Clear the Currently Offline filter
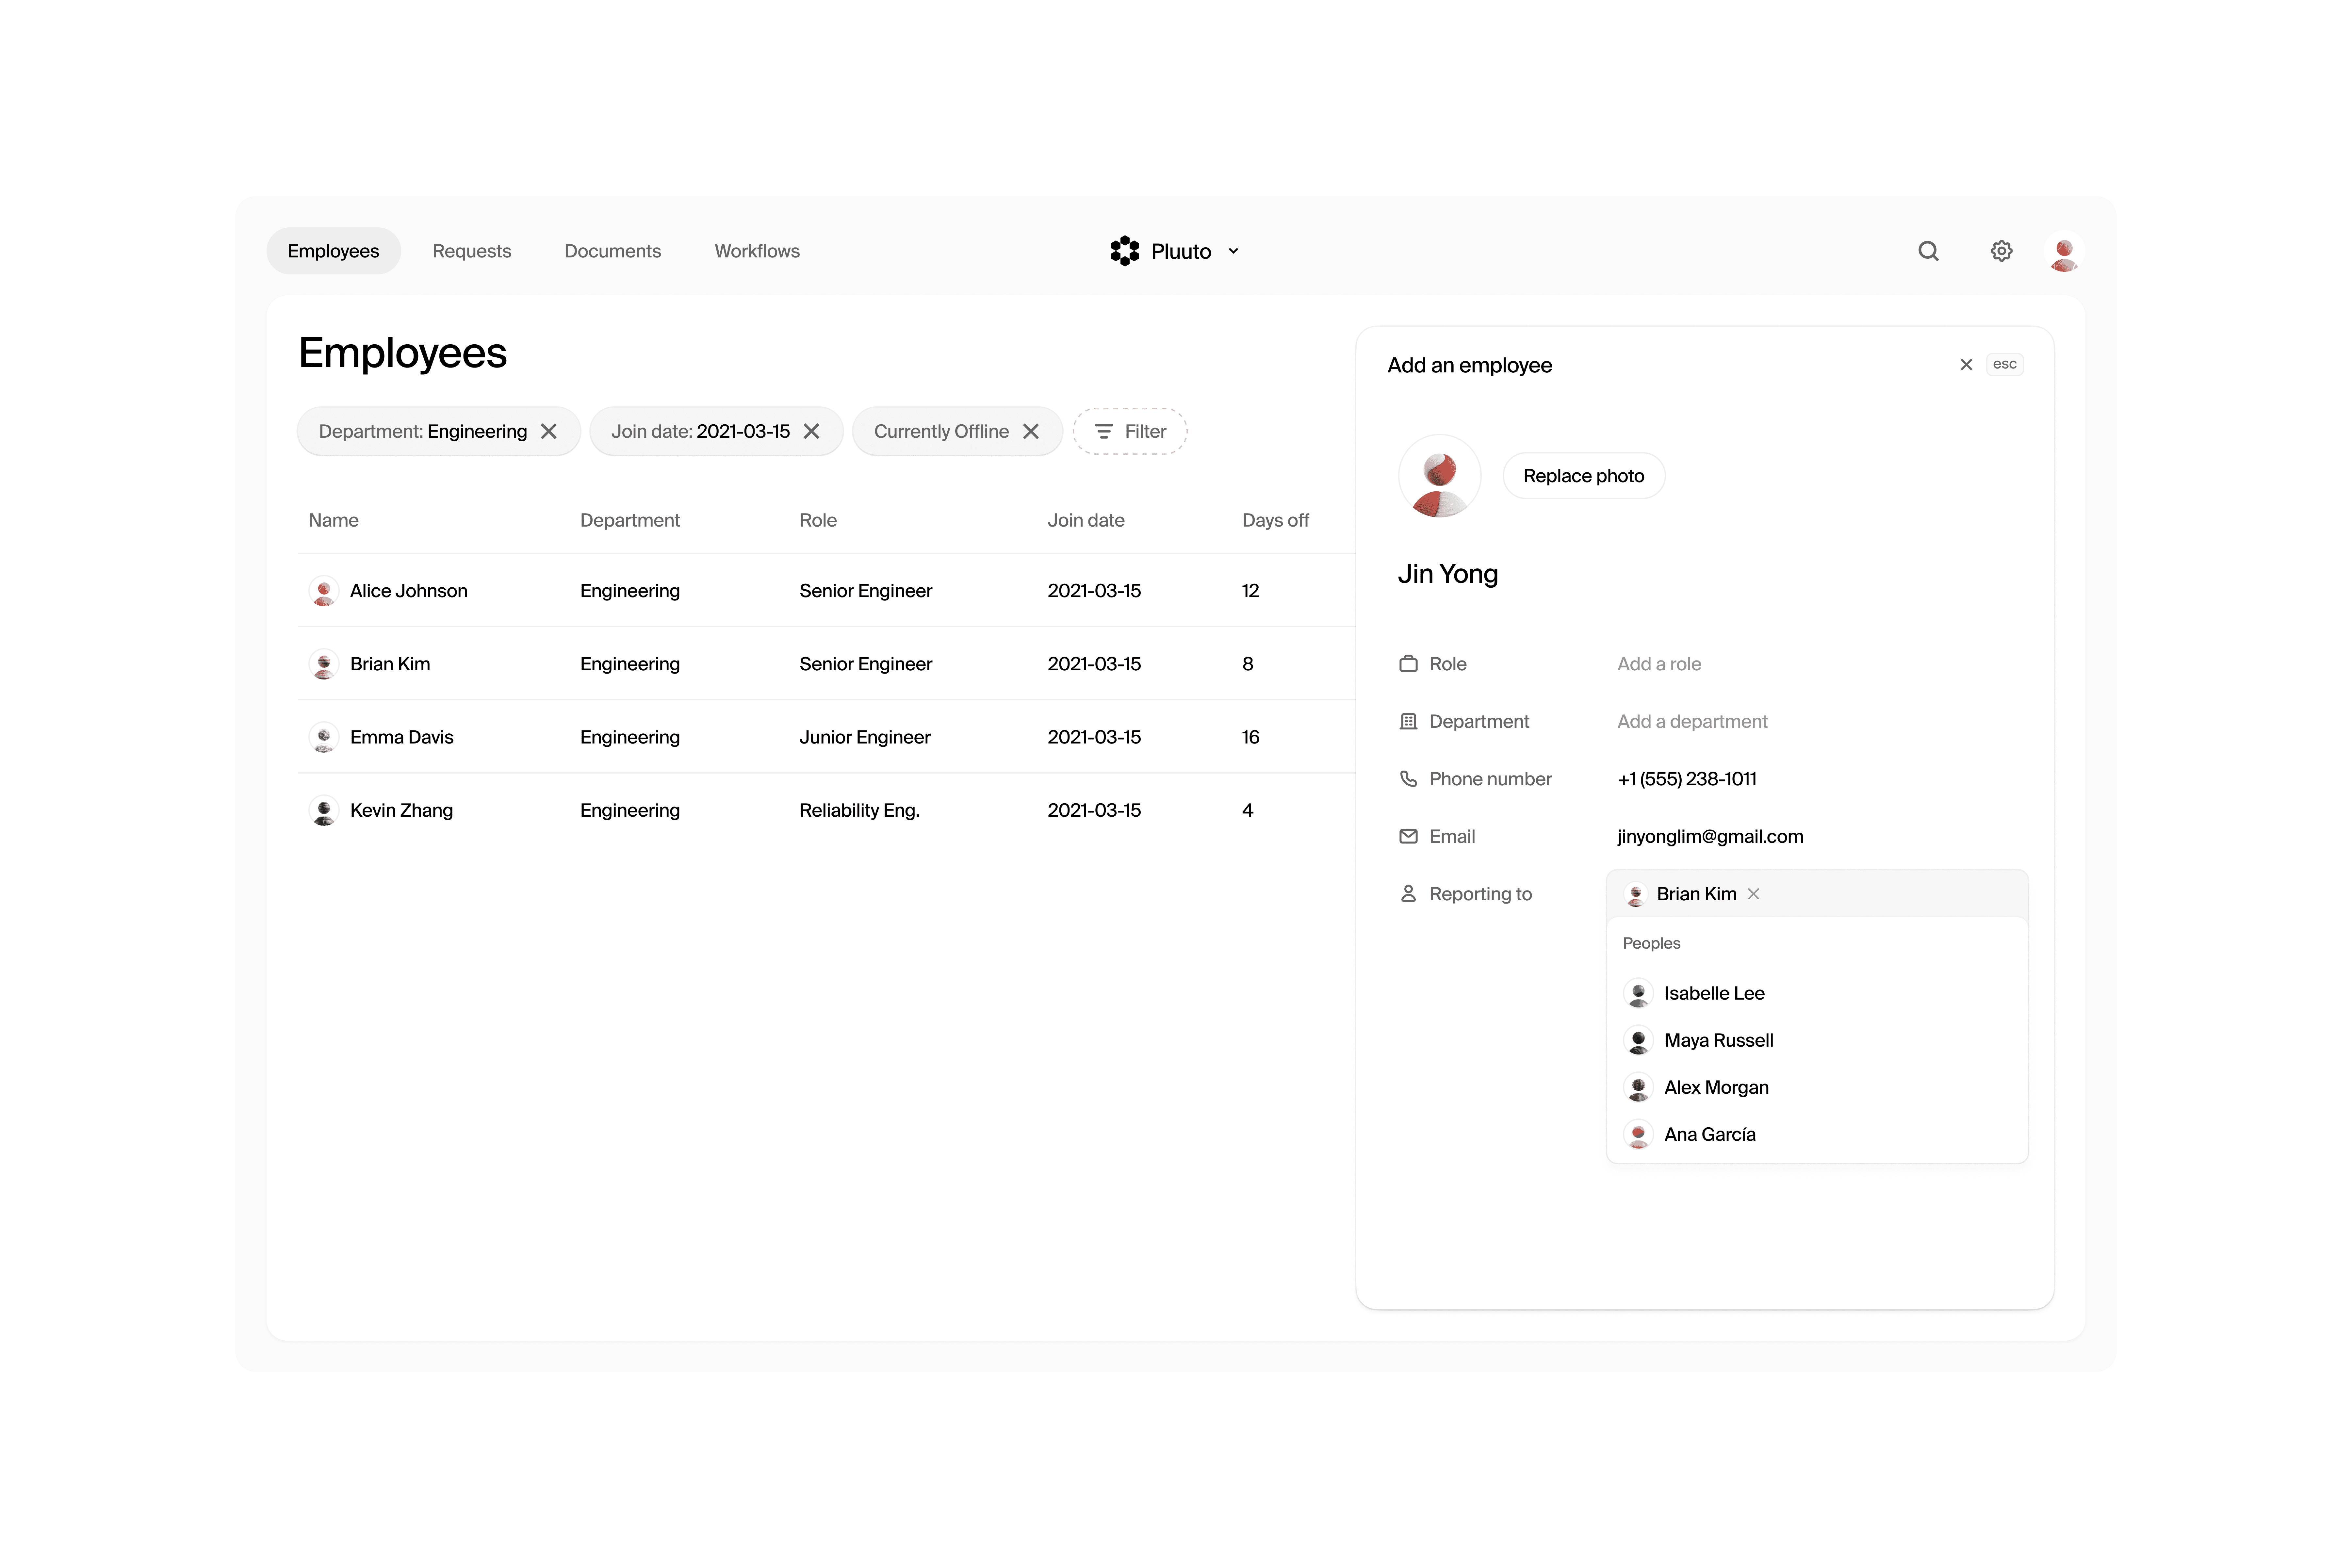Screen dimensions: 2352x1568 click(x=1031, y=431)
